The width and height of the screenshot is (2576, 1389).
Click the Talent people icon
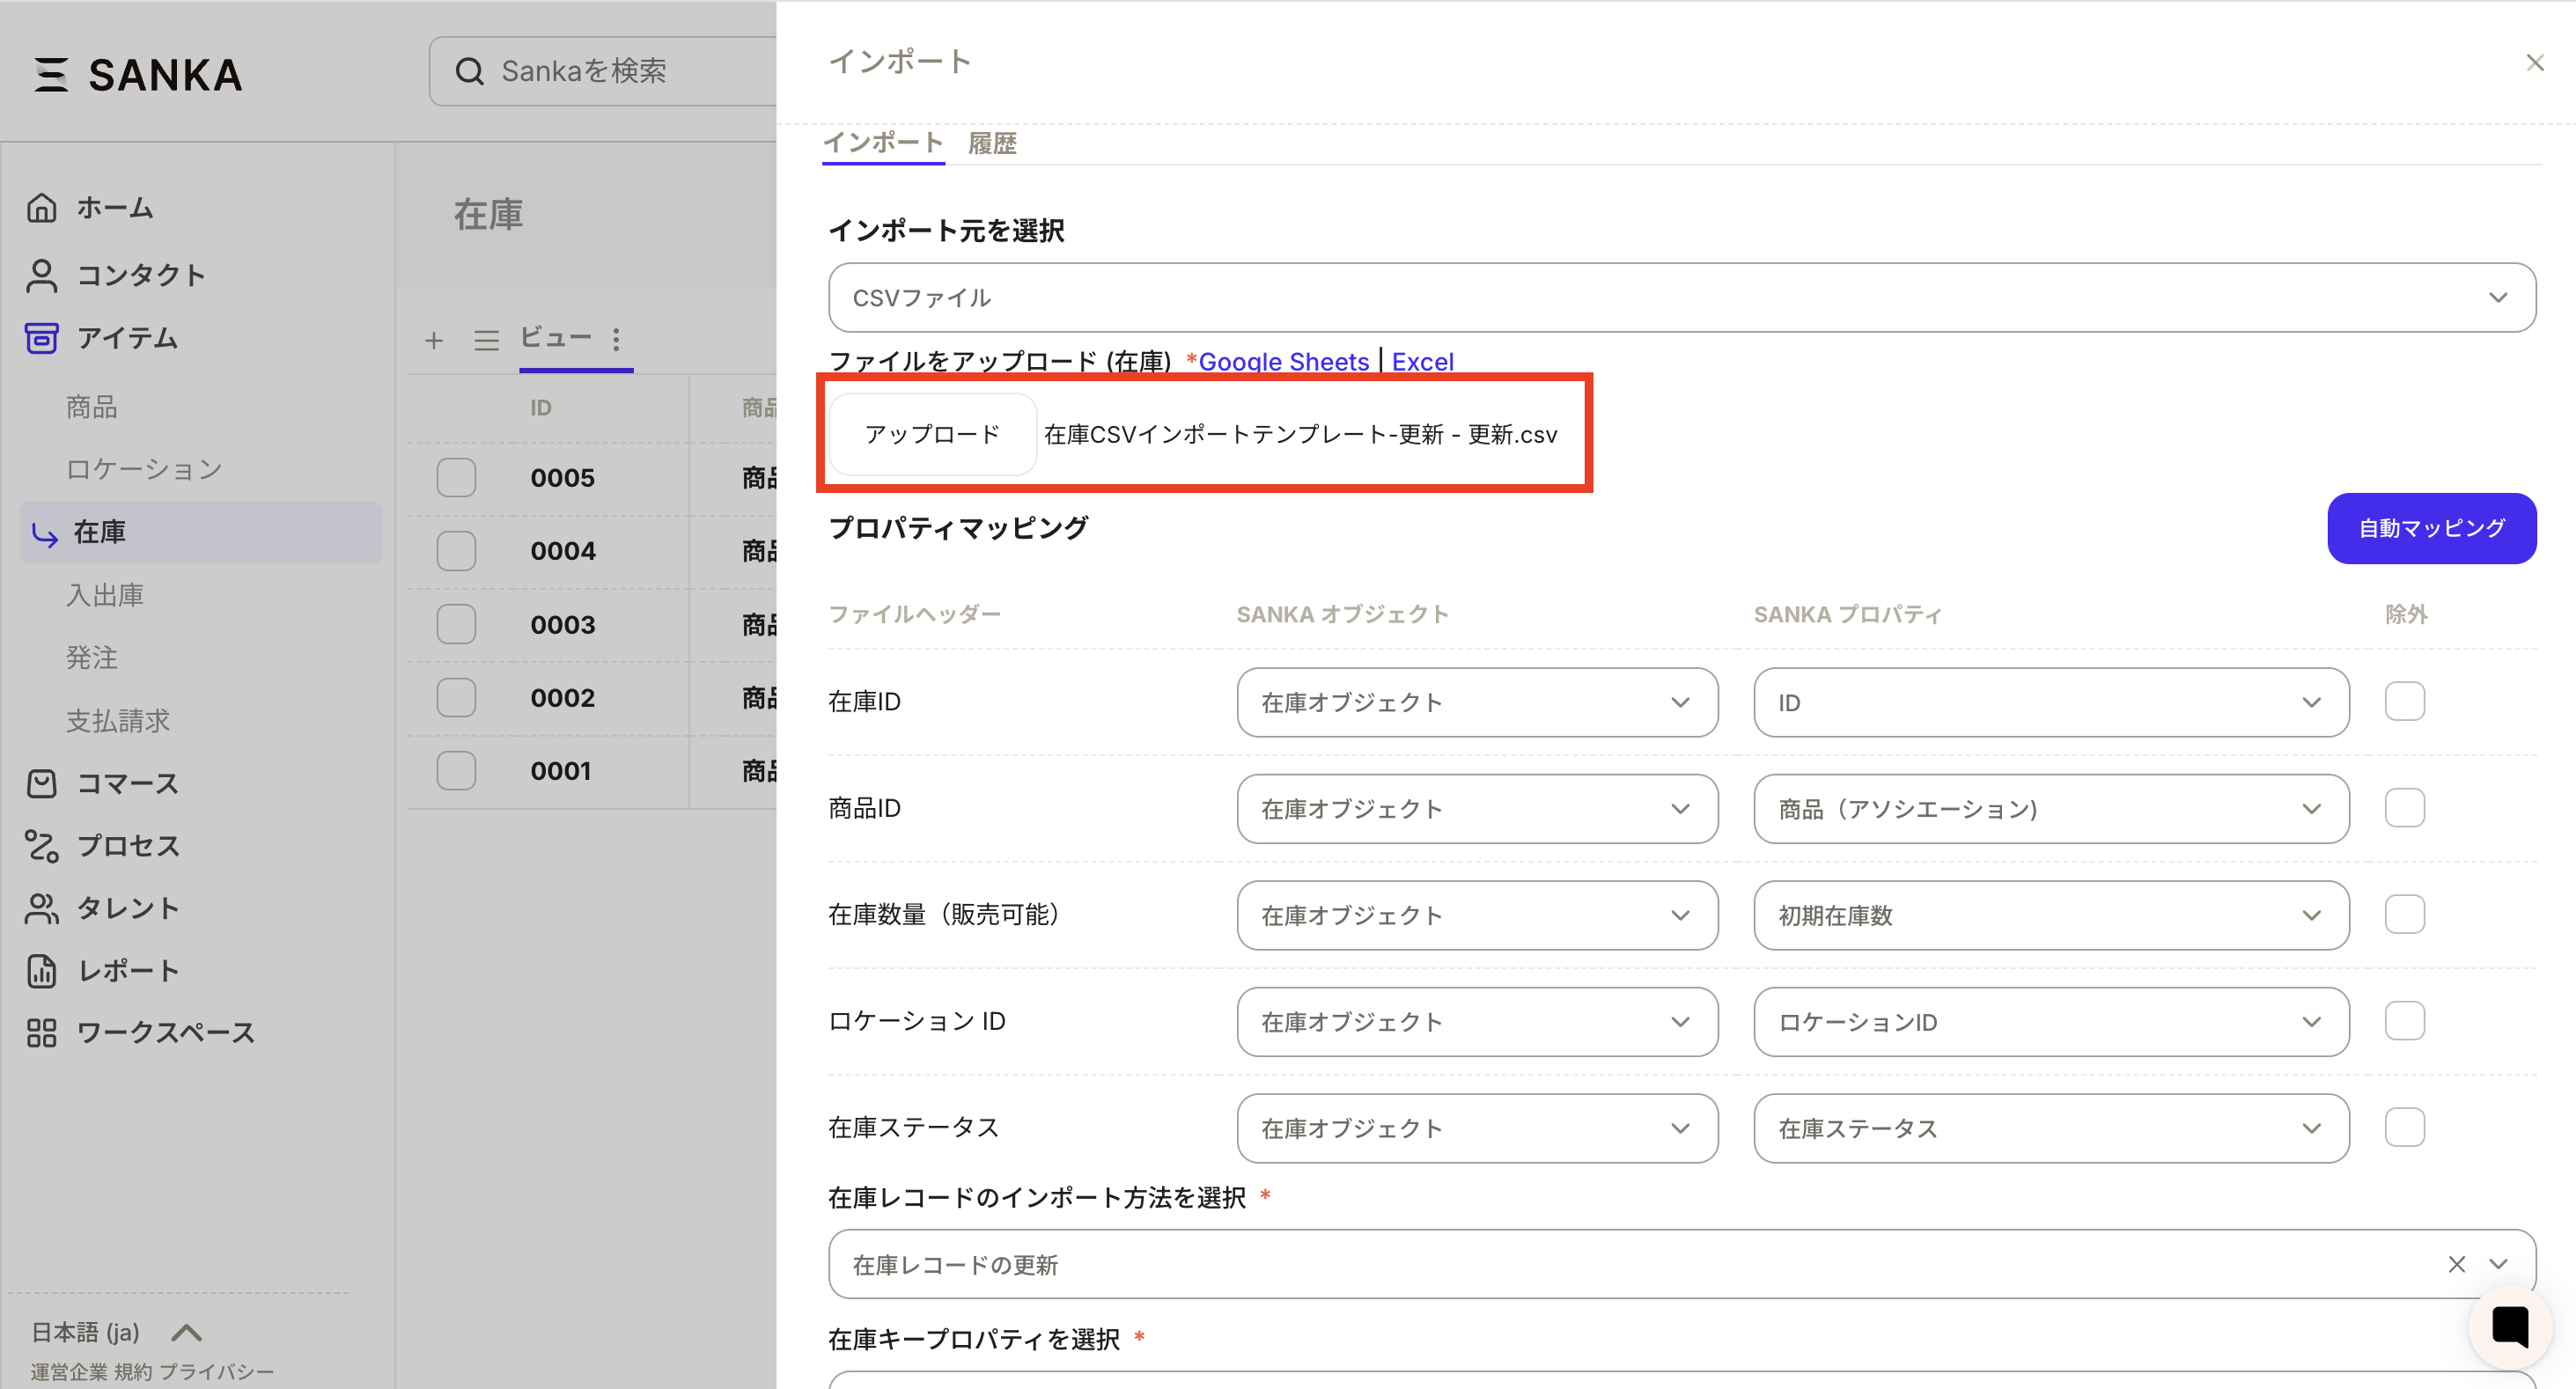pyautogui.click(x=41, y=908)
